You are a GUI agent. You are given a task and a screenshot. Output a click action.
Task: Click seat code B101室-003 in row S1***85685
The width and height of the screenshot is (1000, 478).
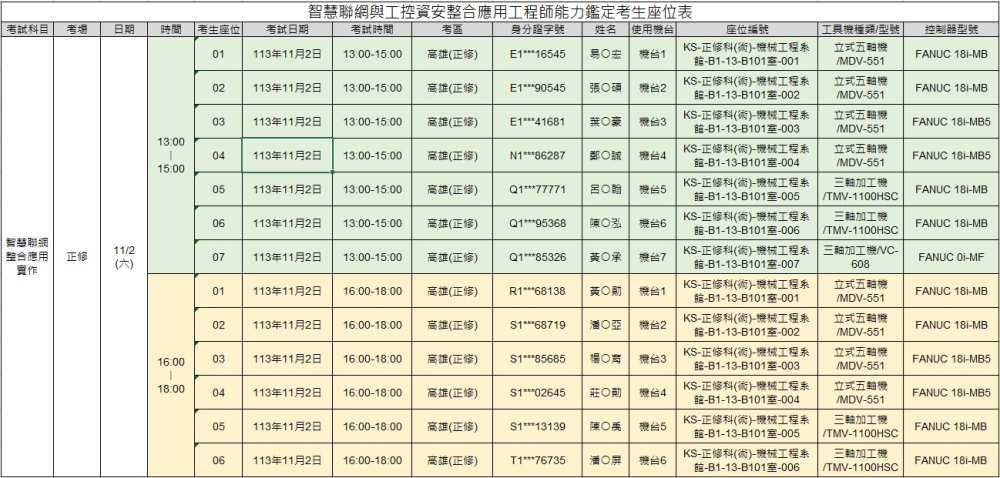click(747, 358)
